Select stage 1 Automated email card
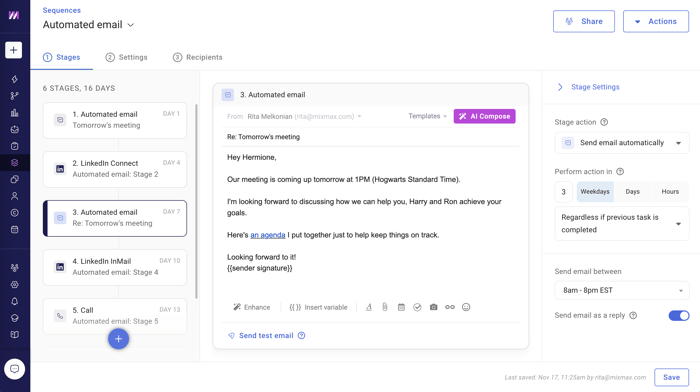This screenshot has width=700, height=392. coord(115,120)
